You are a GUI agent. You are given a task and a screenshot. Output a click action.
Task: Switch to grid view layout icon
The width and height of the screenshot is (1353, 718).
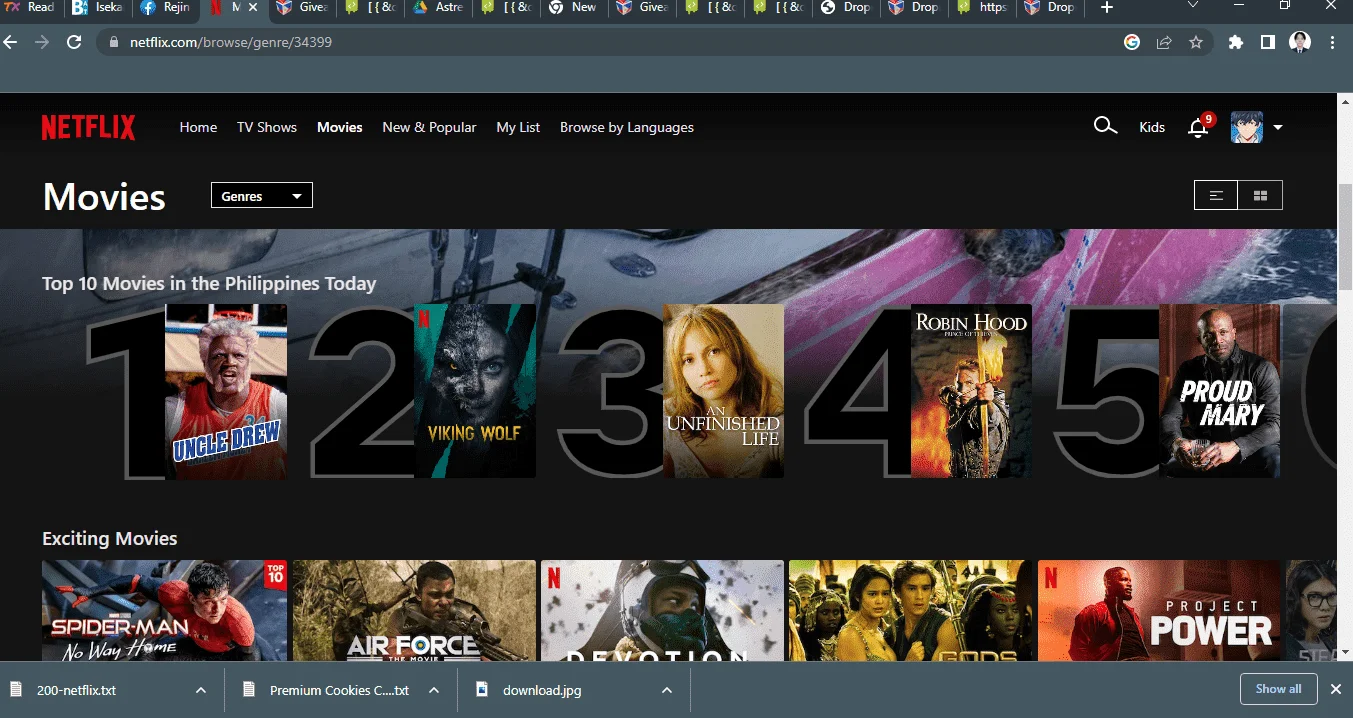coord(1260,195)
